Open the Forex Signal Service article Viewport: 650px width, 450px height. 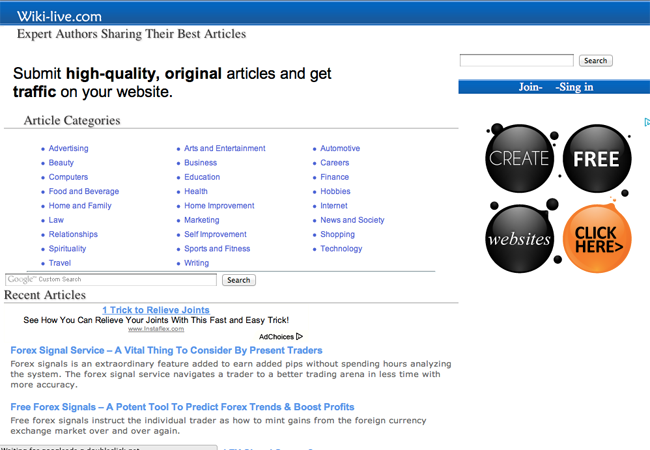point(166,350)
